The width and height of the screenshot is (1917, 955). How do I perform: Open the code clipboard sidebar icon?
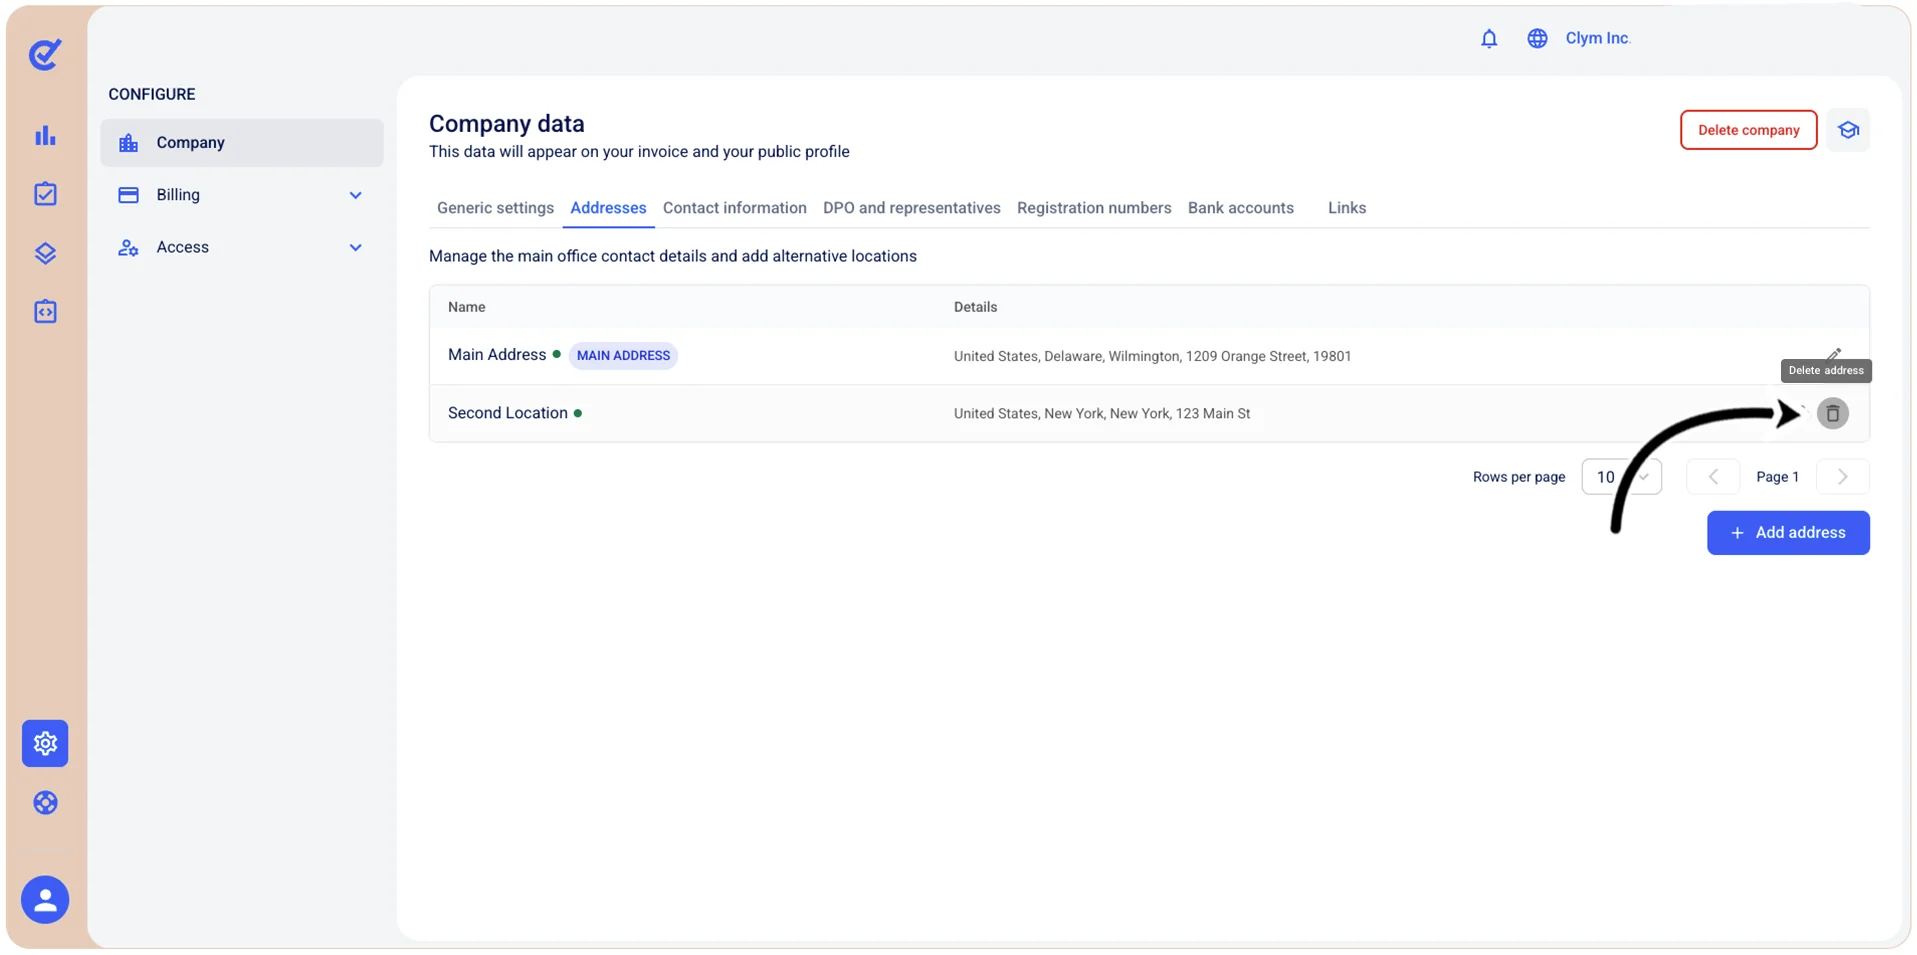click(45, 311)
